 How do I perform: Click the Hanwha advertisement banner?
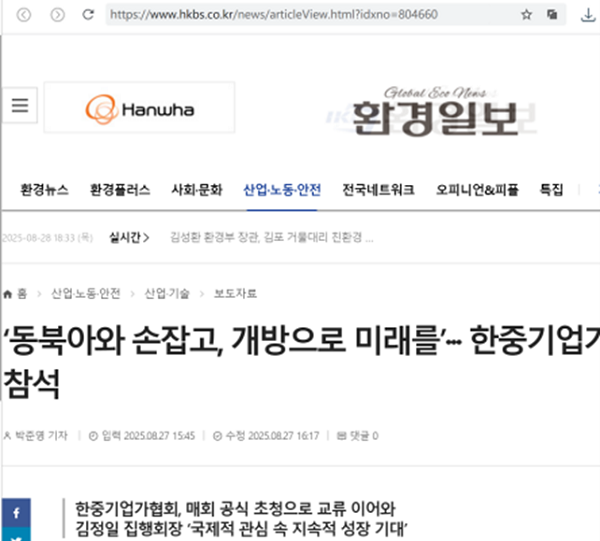pyautogui.click(x=139, y=107)
